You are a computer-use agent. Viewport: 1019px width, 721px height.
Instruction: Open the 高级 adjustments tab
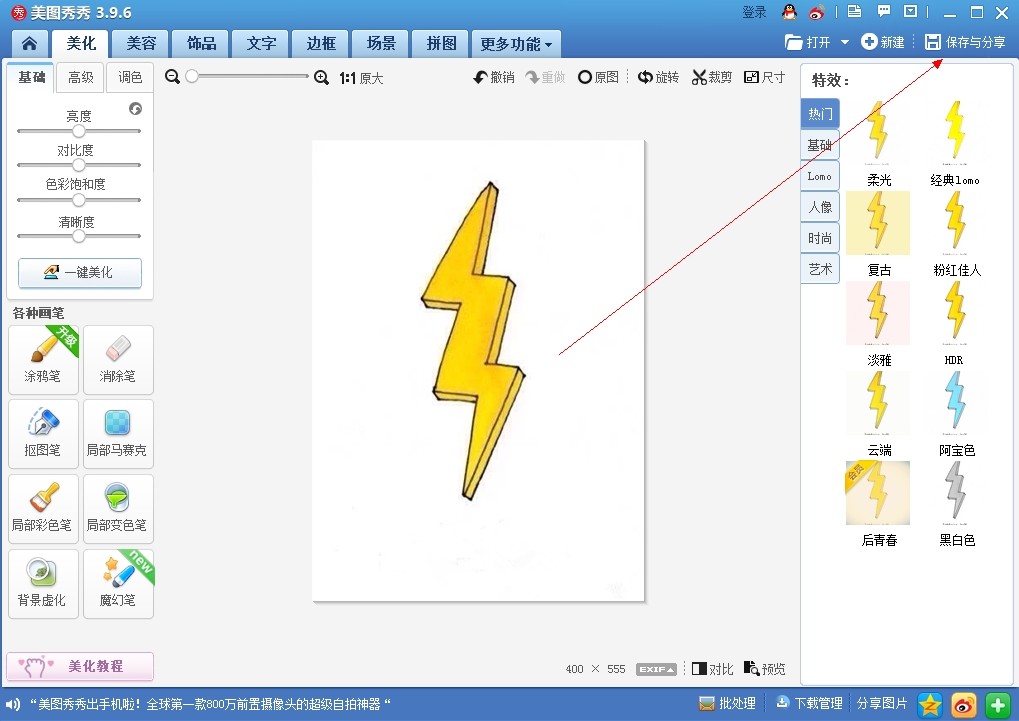(81, 78)
